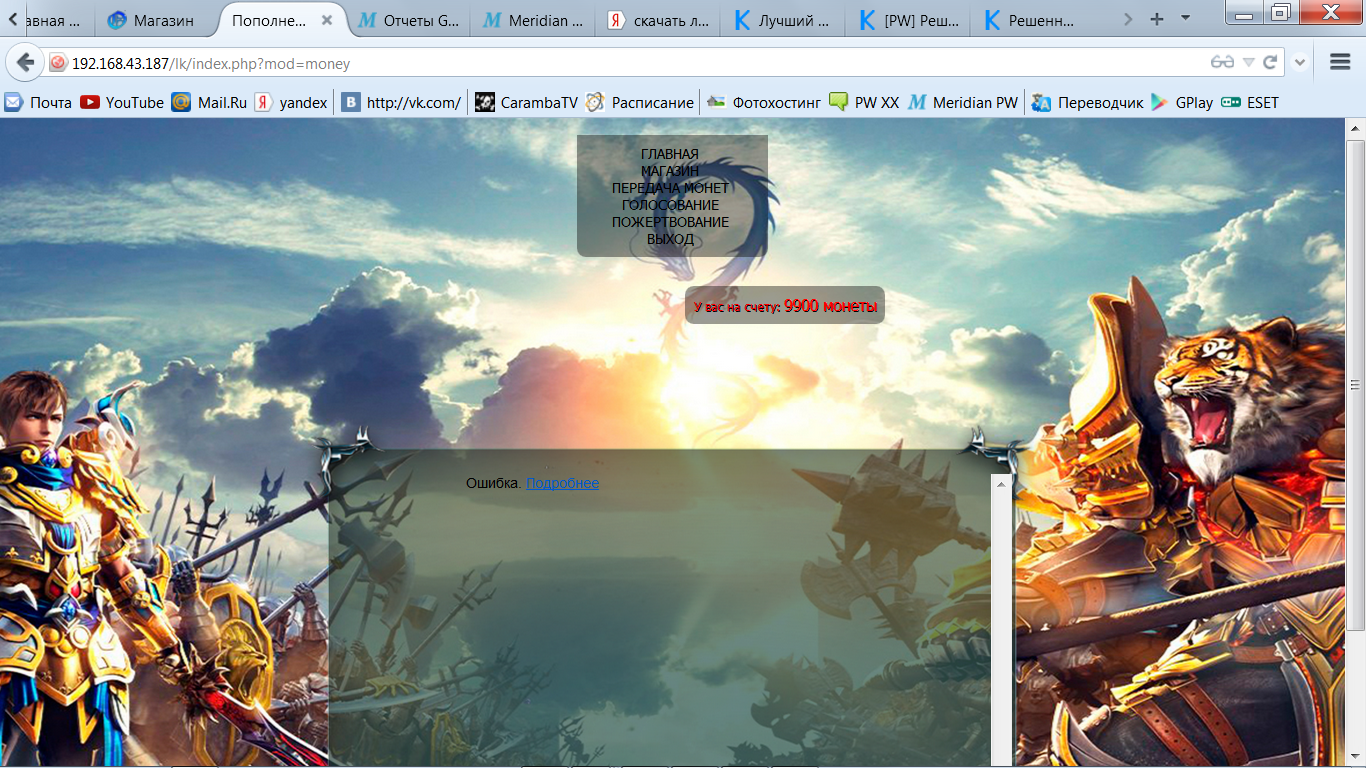Open address bar history dropdown arrow
The height and width of the screenshot is (768, 1366).
[1248, 62]
